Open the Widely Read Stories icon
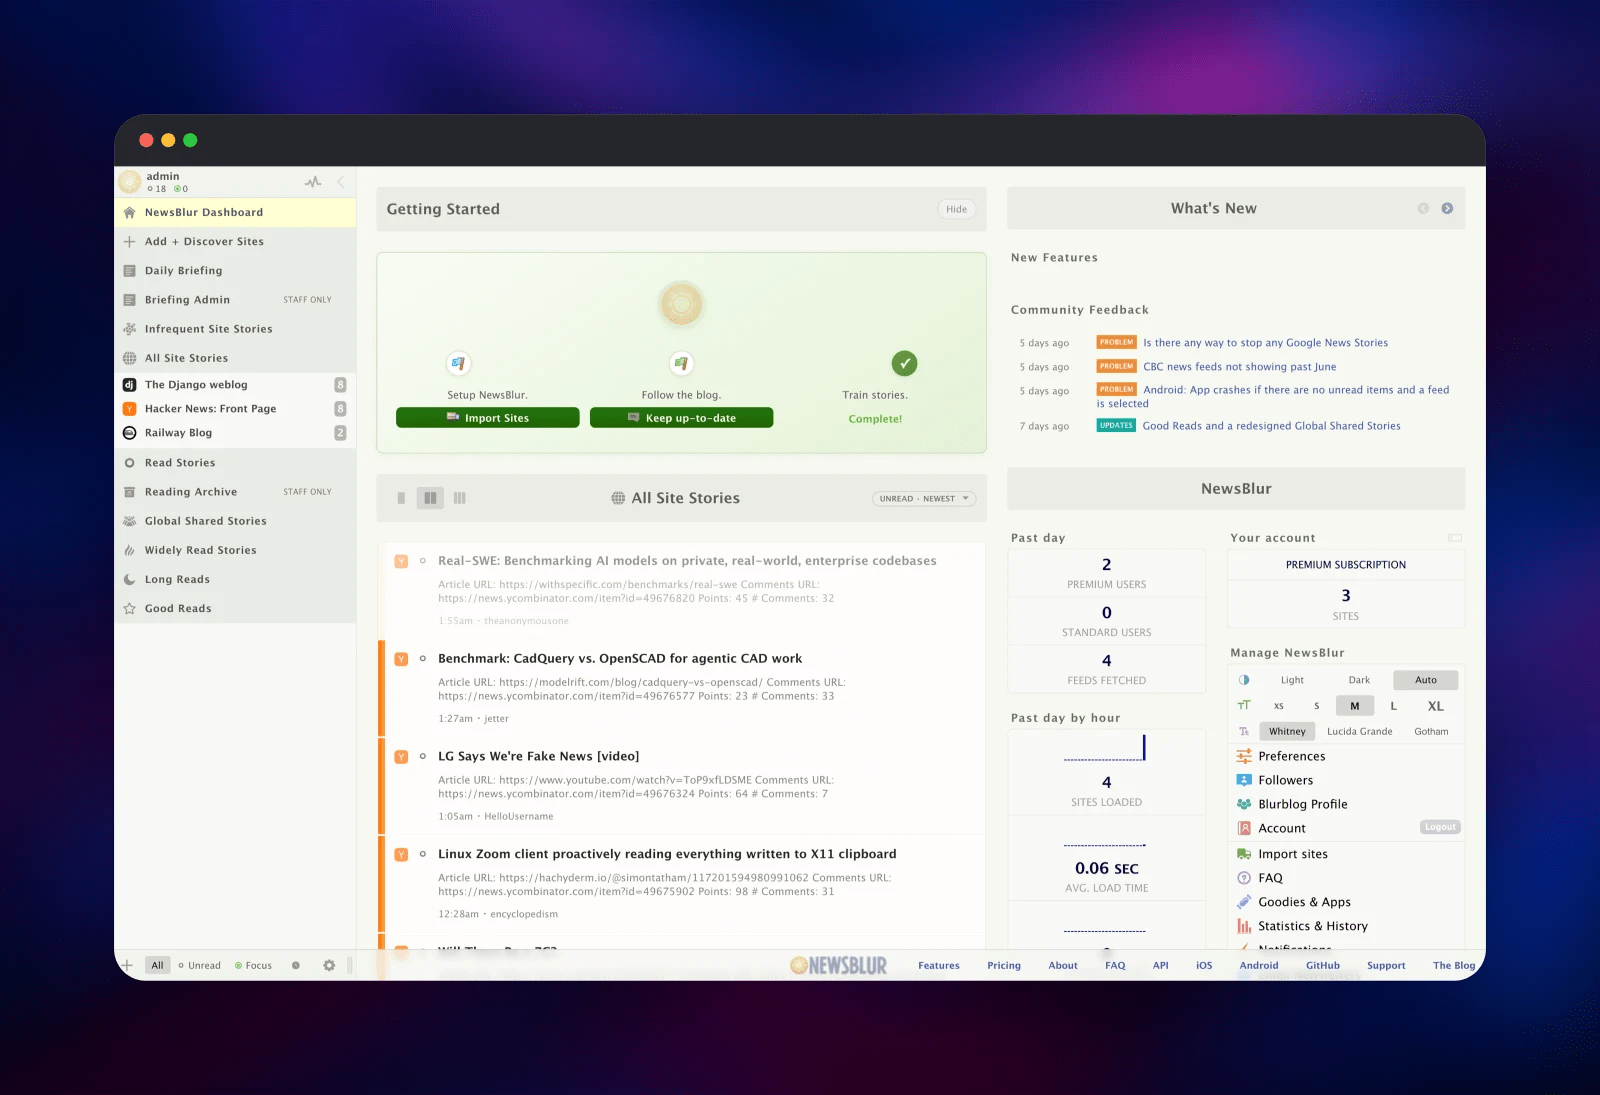Image resolution: width=1600 pixels, height=1095 pixels. (129, 550)
